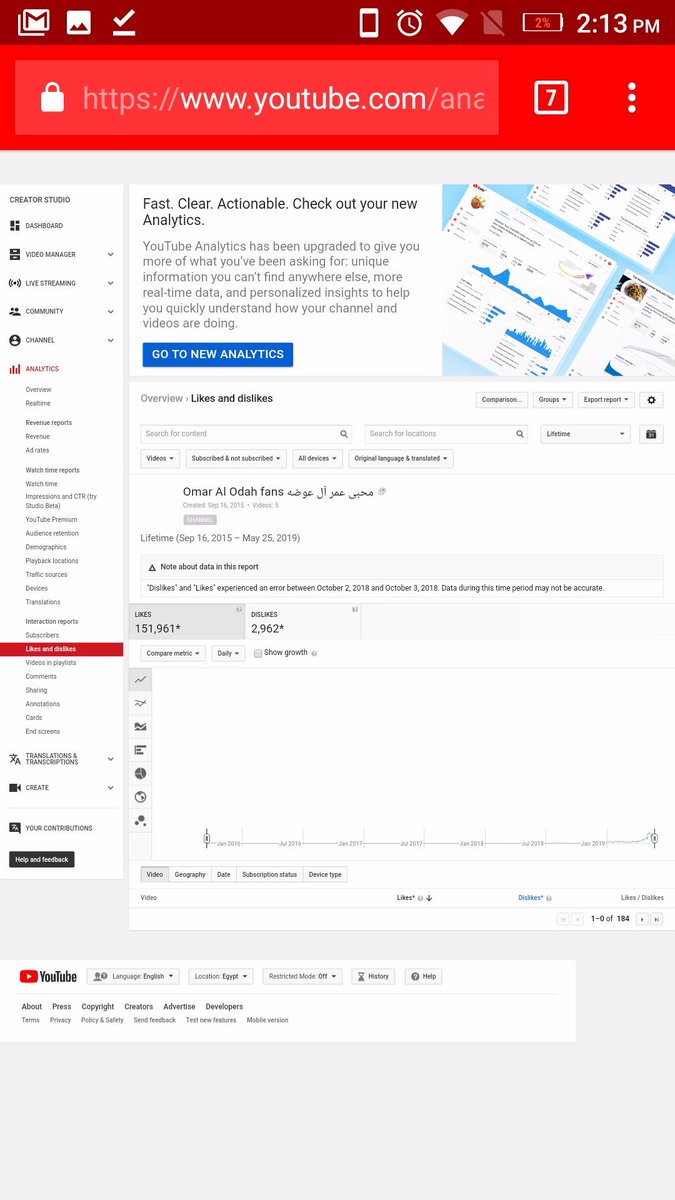Expand the Channel section chevron
Screen dimensions: 675x1200
point(110,340)
